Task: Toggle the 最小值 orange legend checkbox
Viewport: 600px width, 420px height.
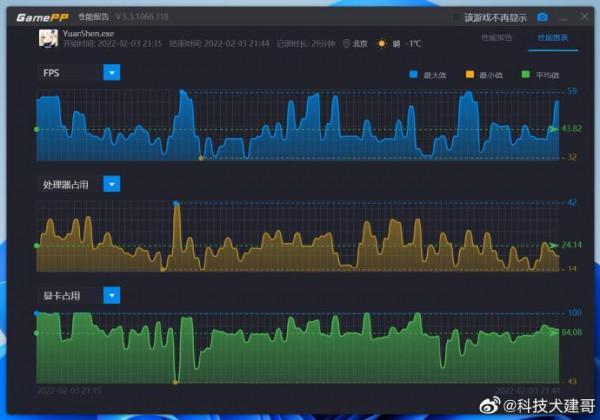Action: (471, 75)
